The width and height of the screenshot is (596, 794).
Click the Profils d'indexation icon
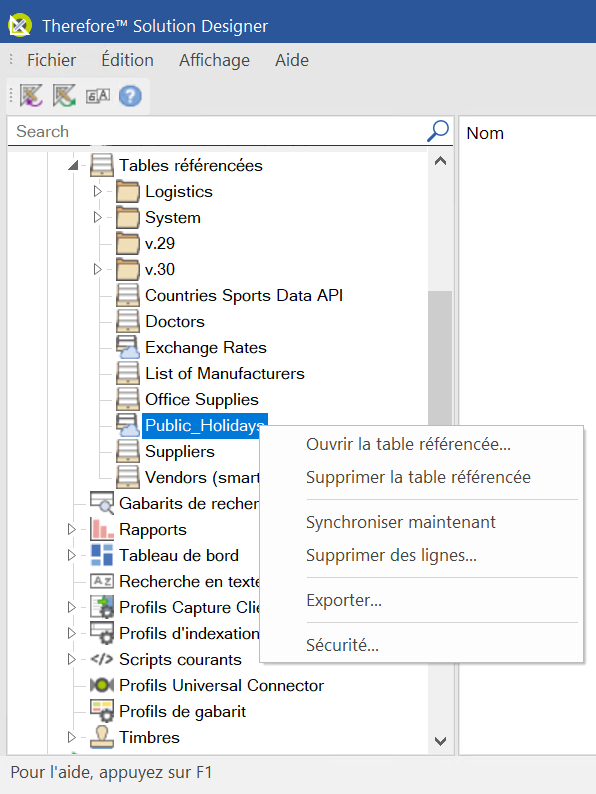coord(102,633)
